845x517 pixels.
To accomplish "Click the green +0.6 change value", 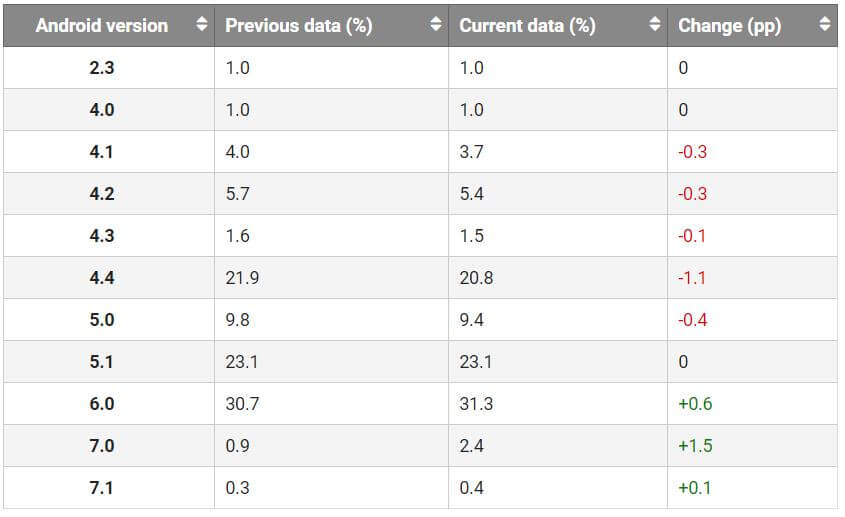I will [695, 404].
